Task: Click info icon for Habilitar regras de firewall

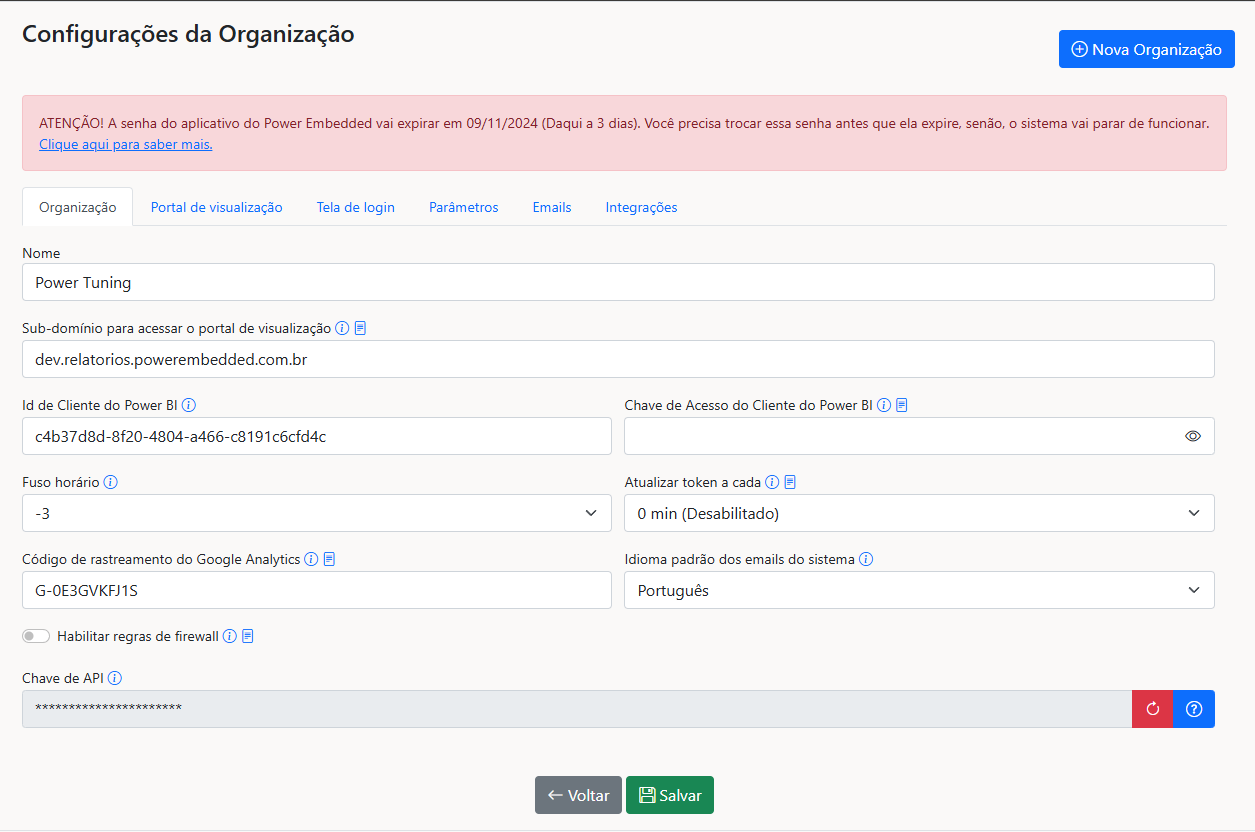Action: (x=230, y=636)
